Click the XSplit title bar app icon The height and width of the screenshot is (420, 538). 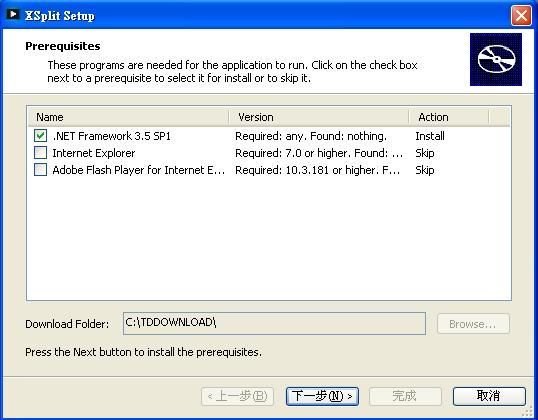click(x=13, y=14)
